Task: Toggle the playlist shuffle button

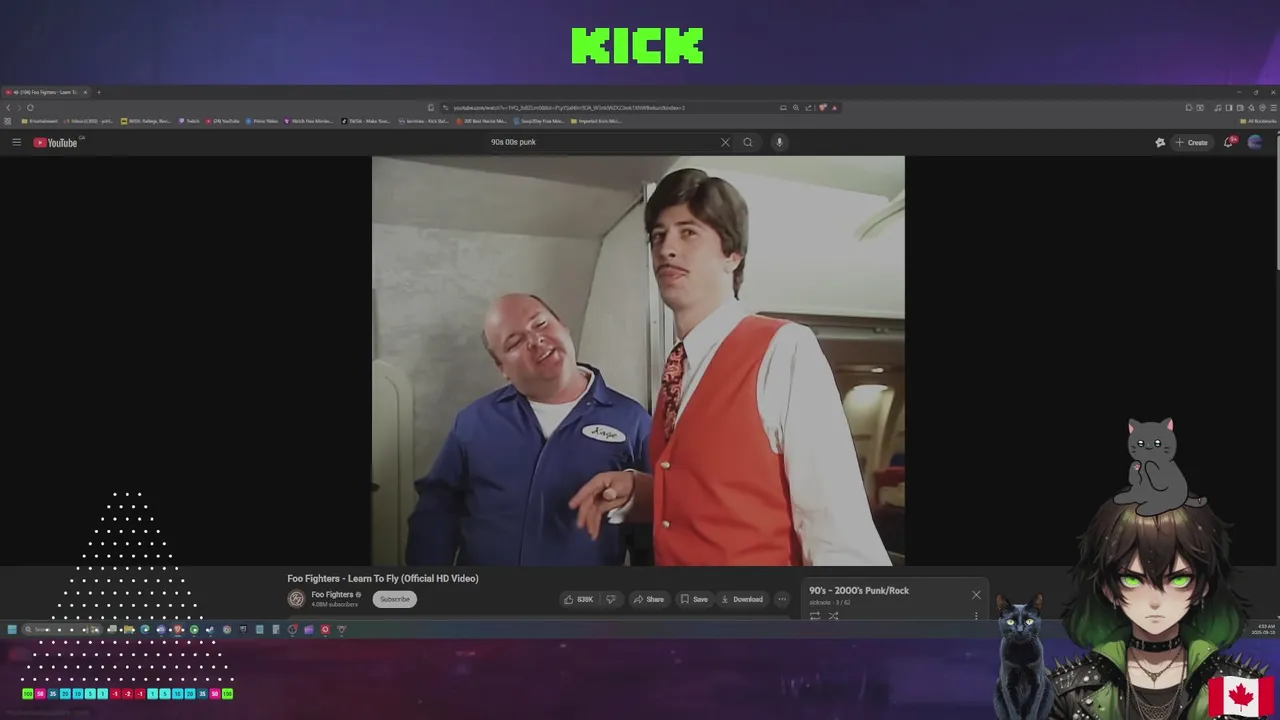Action: pyautogui.click(x=833, y=616)
